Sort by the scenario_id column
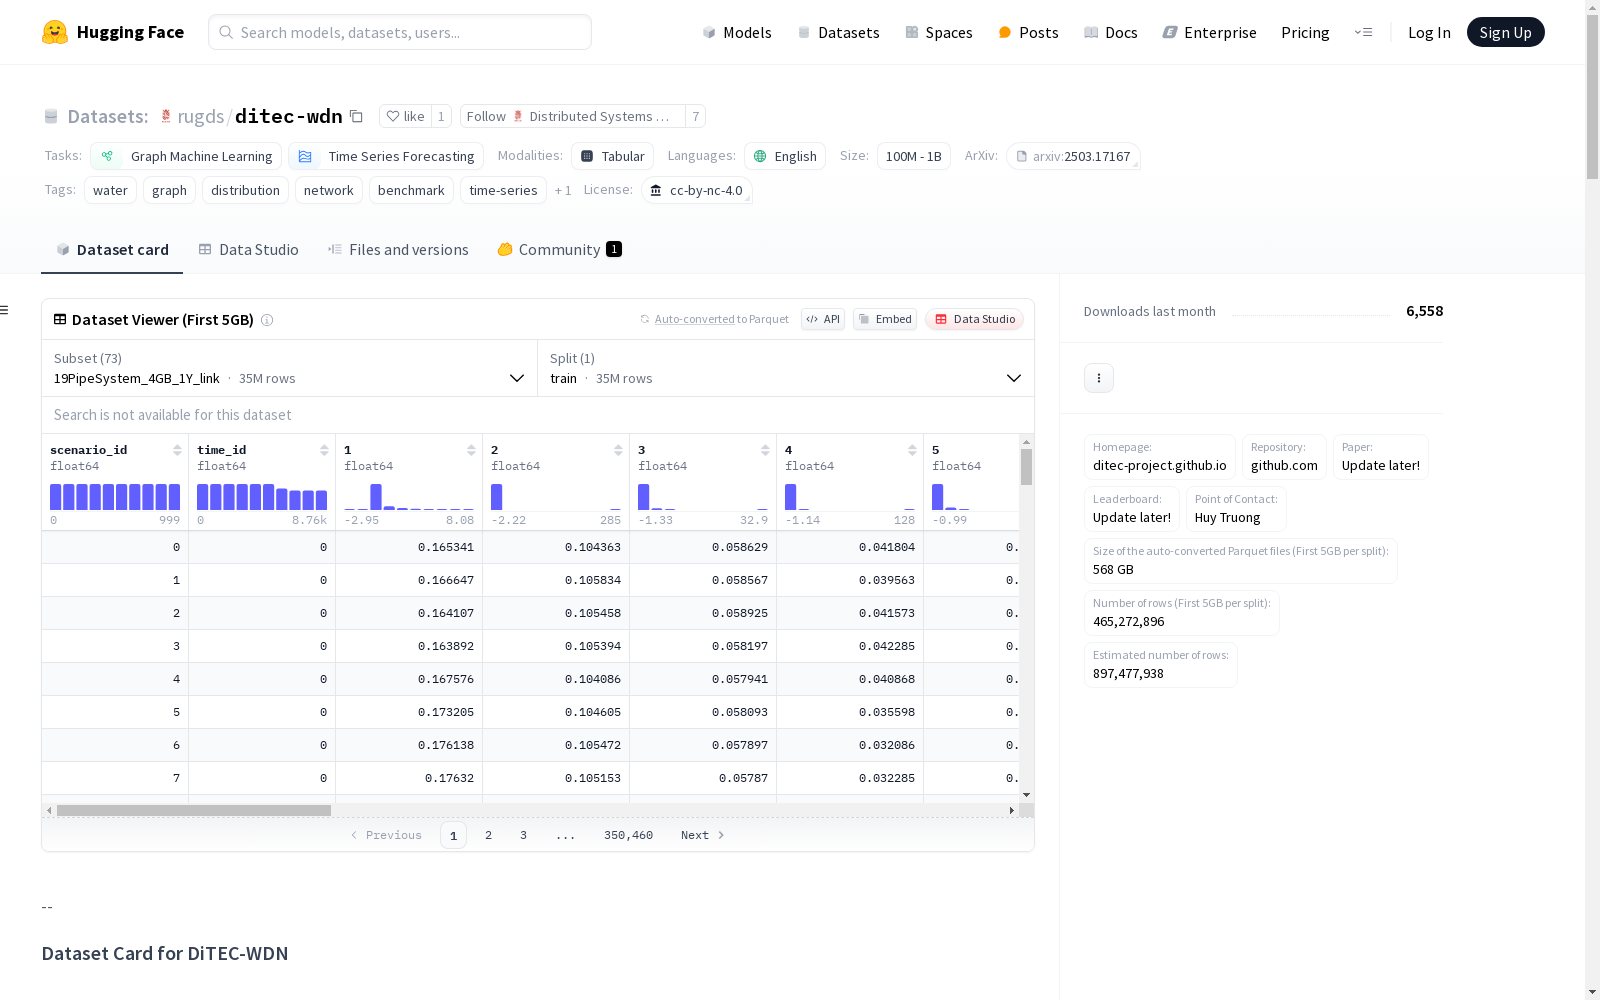This screenshot has height=1000, width=1600. coord(177,450)
